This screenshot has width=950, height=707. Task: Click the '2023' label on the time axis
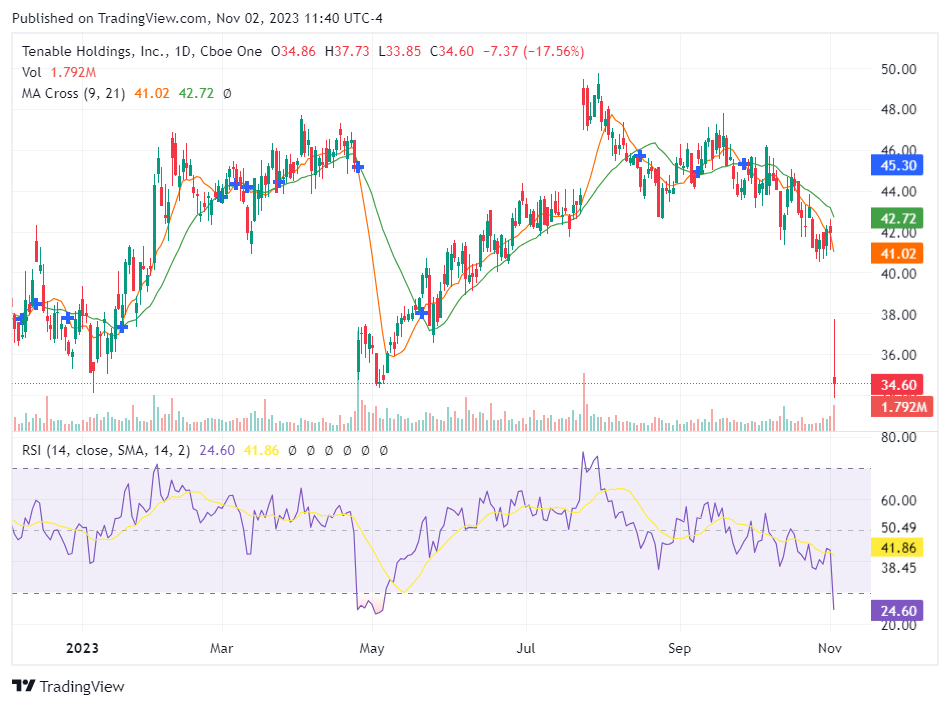pos(82,648)
